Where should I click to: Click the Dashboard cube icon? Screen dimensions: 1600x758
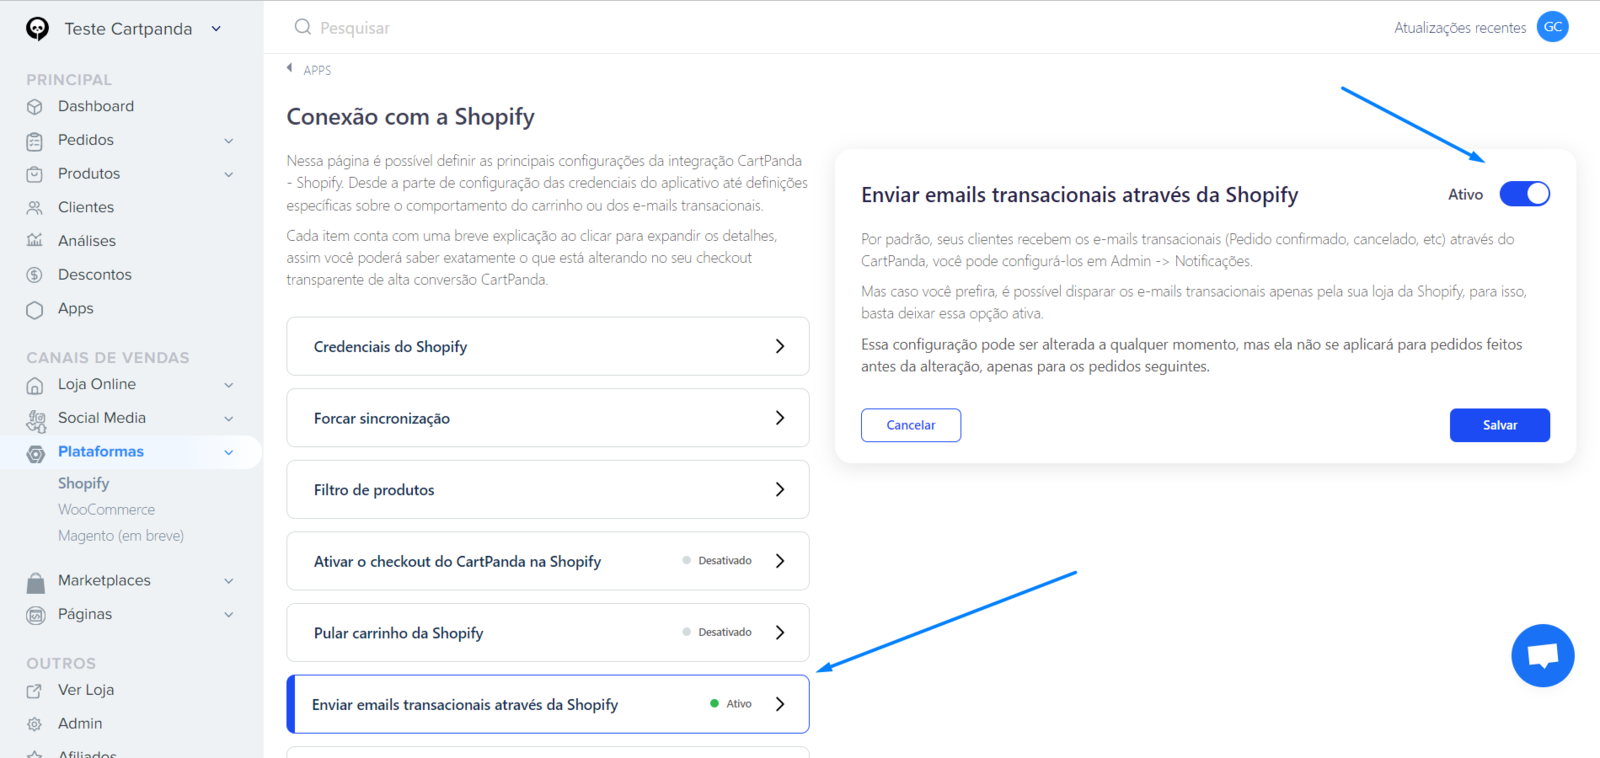[35, 107]
